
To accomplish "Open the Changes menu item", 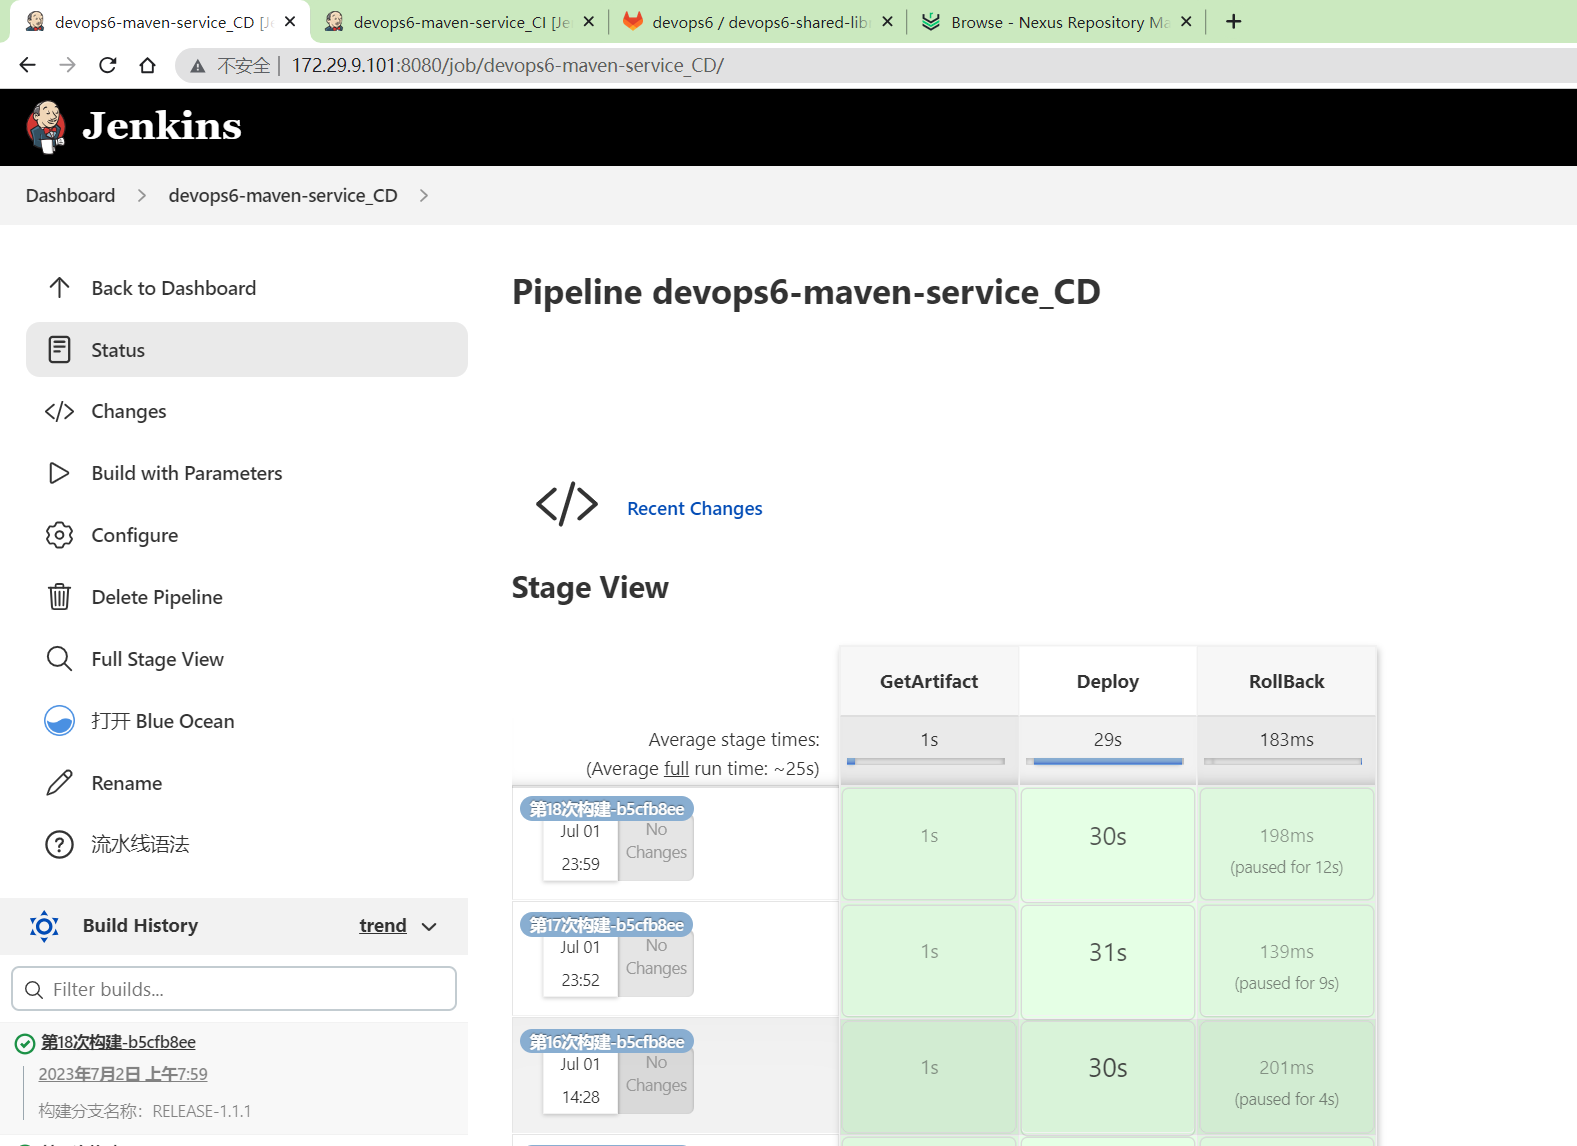I will pyautogui.click(x=247, y=412).
